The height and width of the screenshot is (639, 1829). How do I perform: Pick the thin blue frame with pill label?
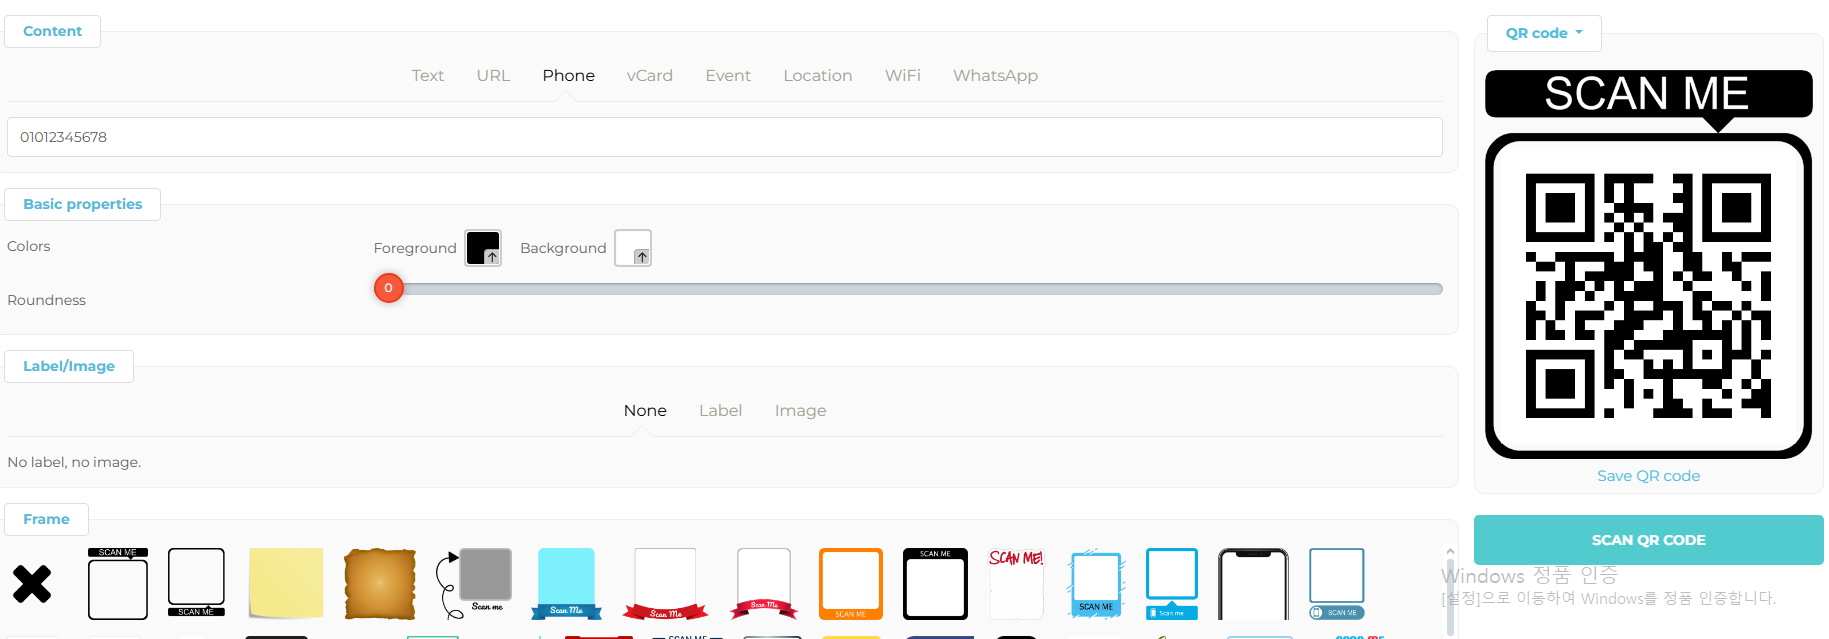(x=1337, y=584)
